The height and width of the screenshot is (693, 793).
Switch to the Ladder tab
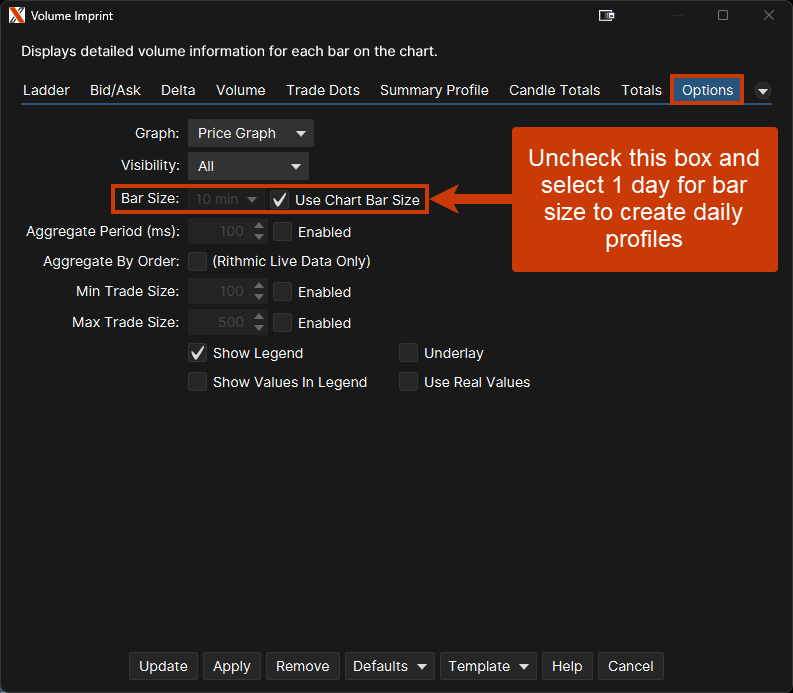pyautogui.click(x=46, y=90)
